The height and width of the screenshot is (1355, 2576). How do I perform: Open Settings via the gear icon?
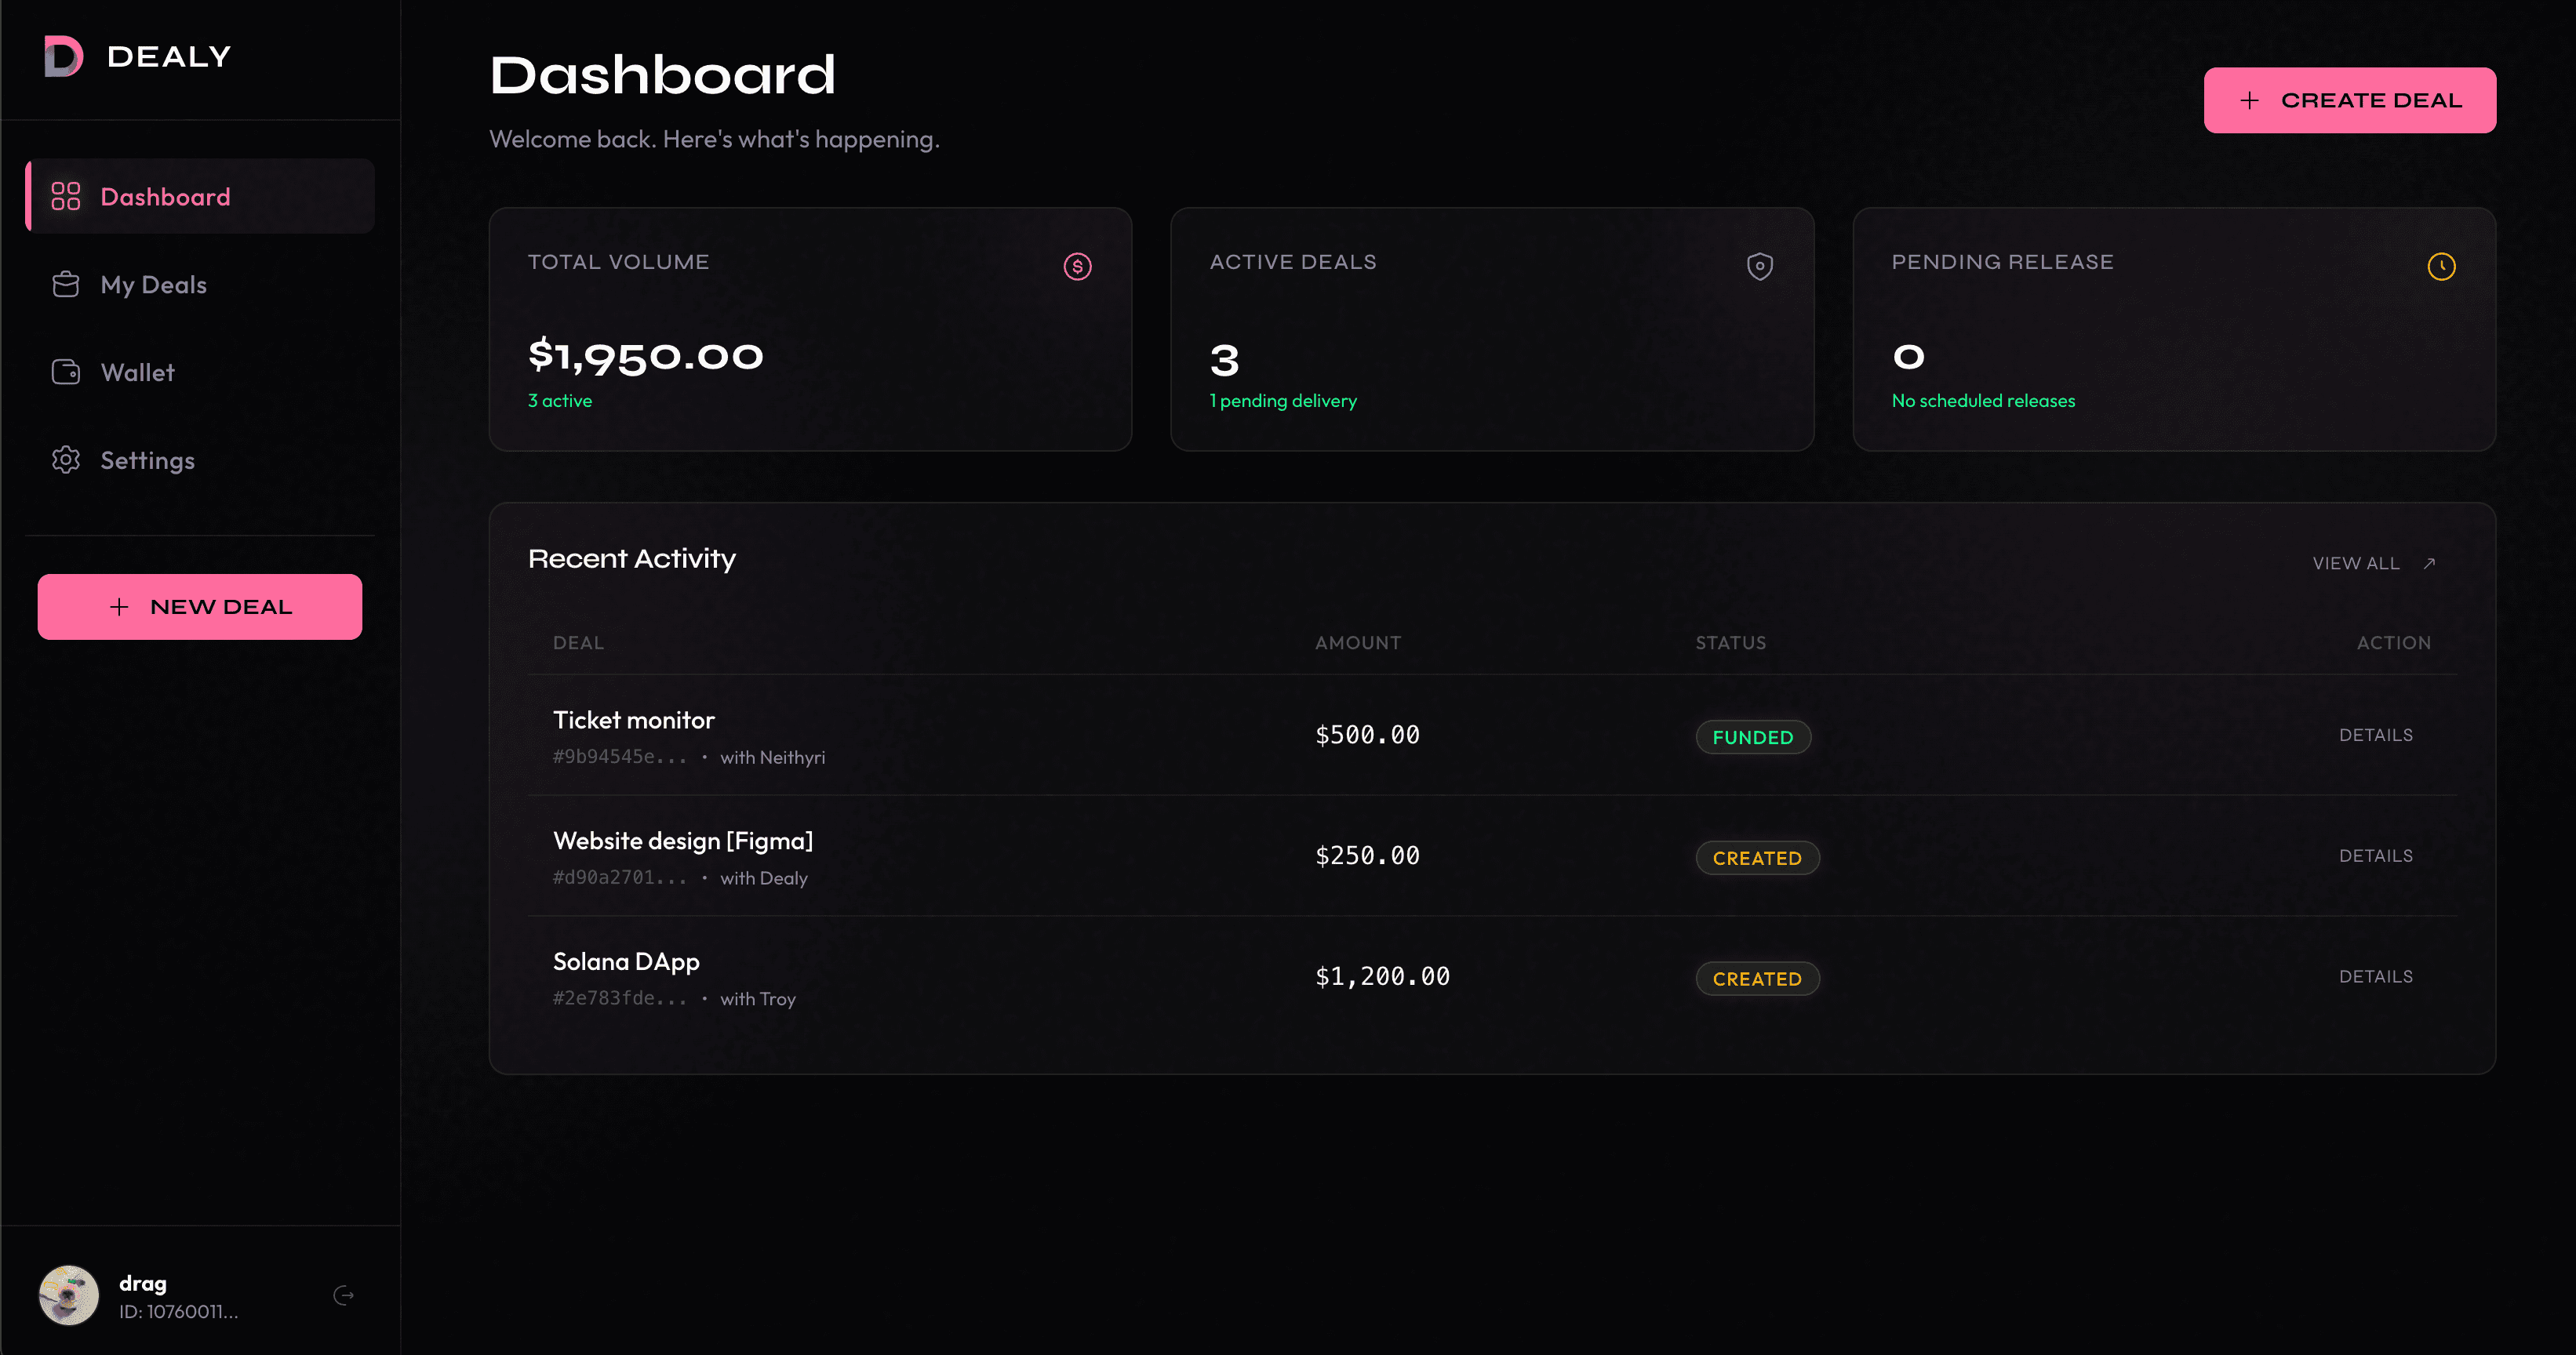(66, 460)
